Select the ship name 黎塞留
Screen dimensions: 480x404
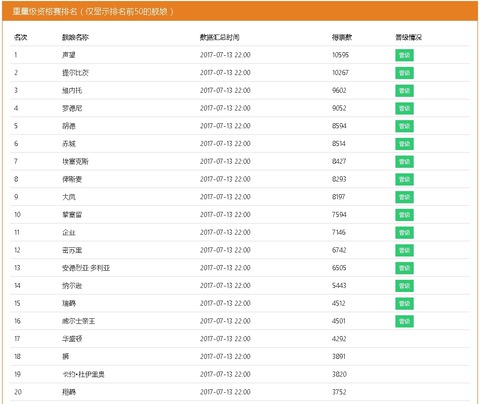click(72, 214)
